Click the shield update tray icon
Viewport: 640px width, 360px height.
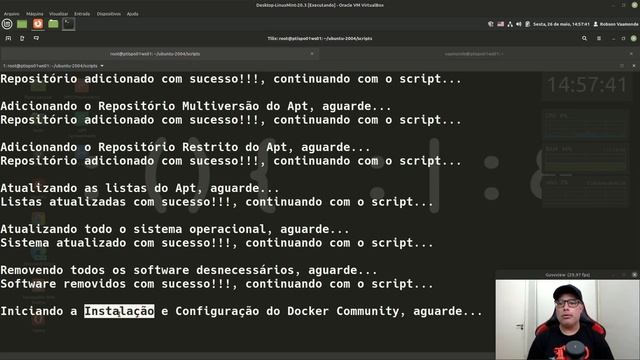(491, 24)
